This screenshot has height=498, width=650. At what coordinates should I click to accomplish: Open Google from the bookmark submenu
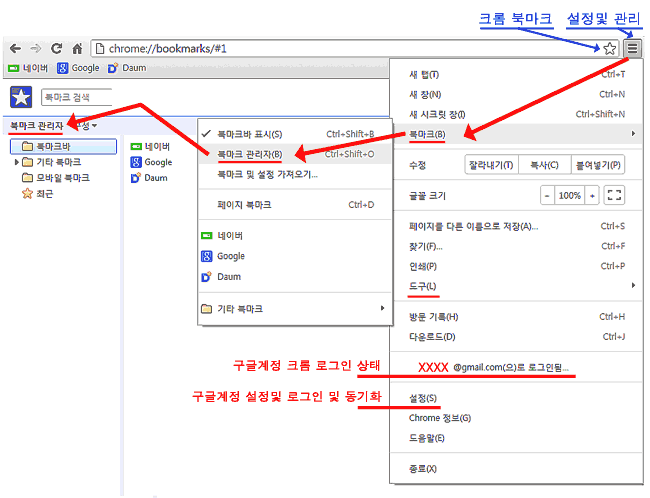click(x=295, y=256)
